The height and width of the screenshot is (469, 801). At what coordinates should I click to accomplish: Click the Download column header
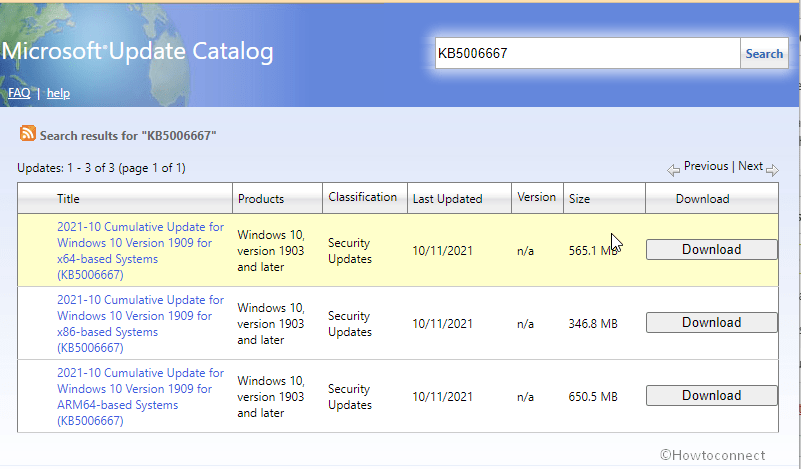702,199
